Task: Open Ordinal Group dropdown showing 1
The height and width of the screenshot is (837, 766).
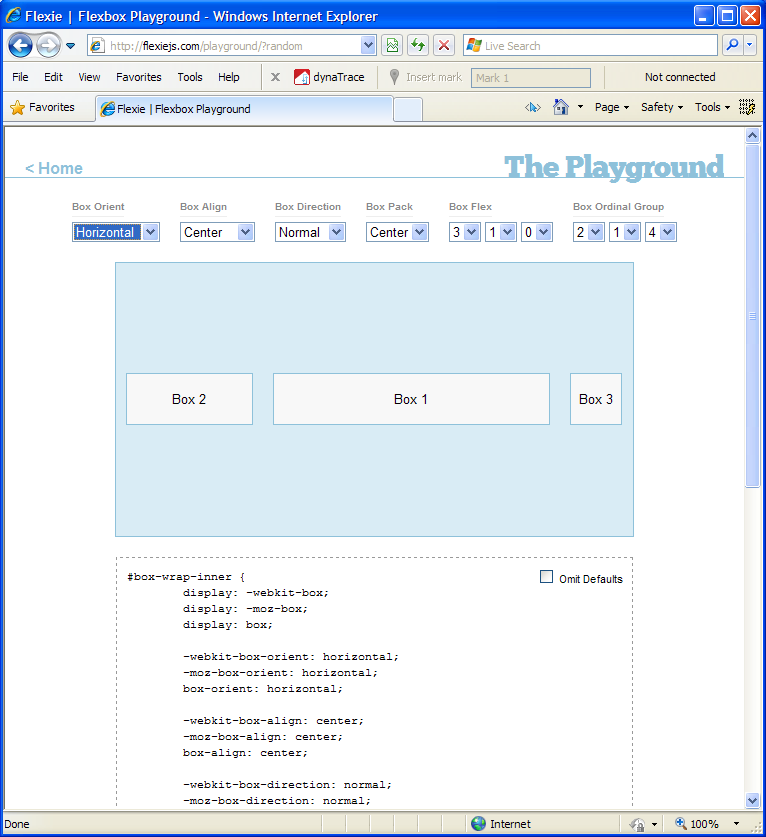Action: pyautogui.click(x=625, y=232)
